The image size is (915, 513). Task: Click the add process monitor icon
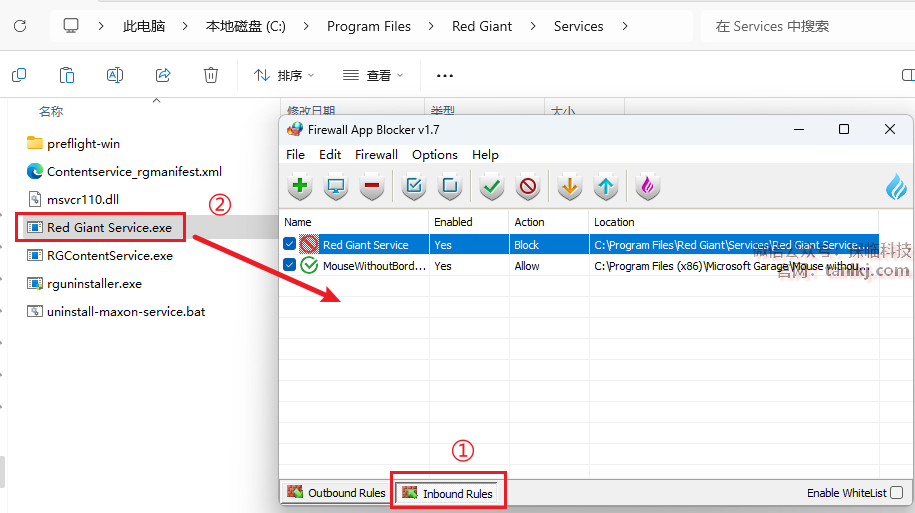point(336,186)
